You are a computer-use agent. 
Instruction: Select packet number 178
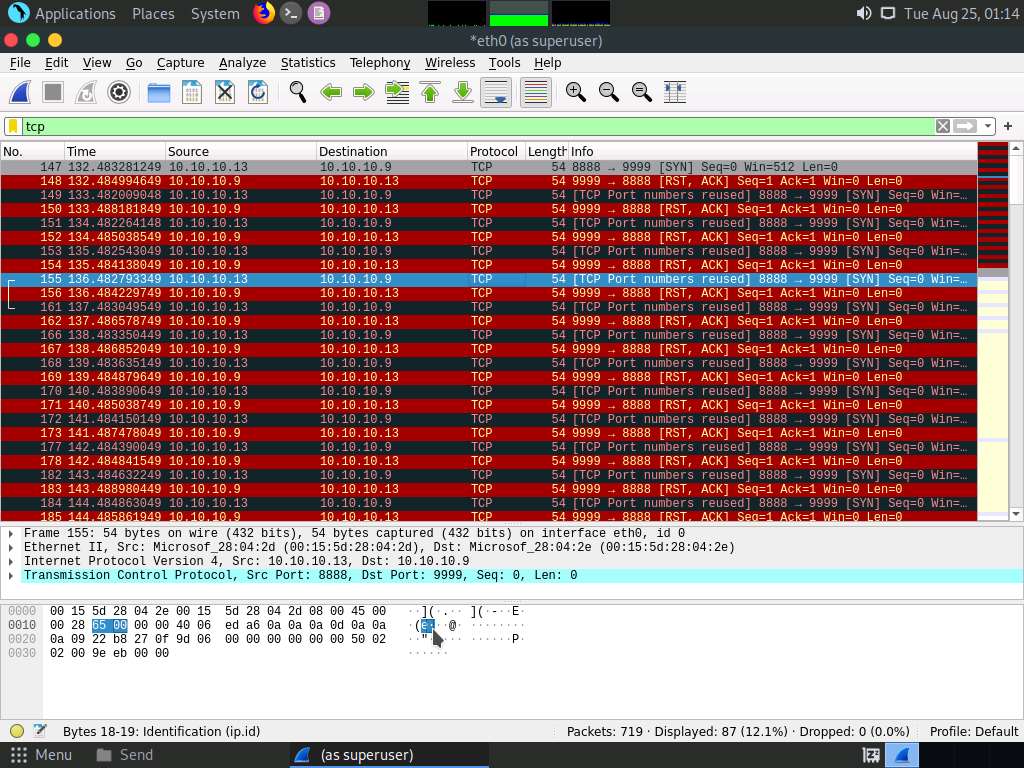488,461
